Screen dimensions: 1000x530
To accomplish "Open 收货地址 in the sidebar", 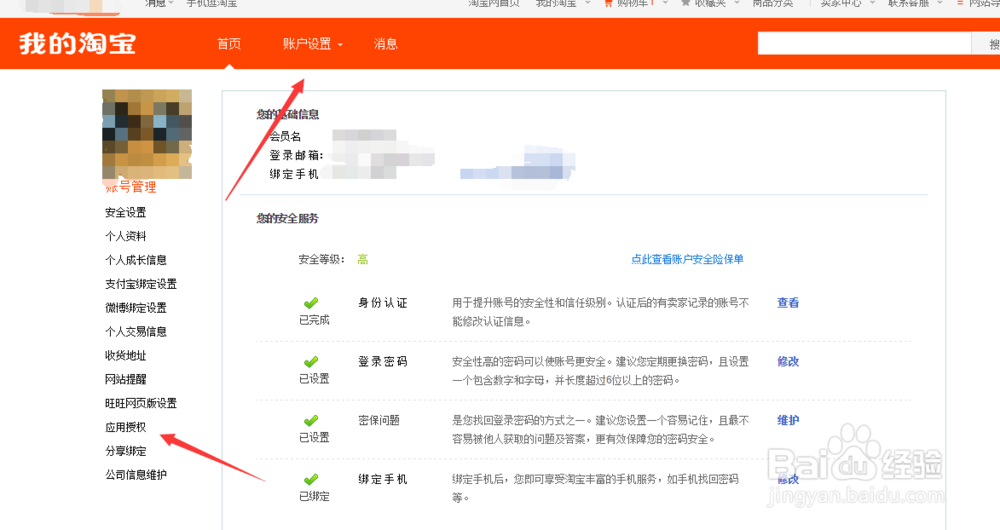I will click(126, 355).
